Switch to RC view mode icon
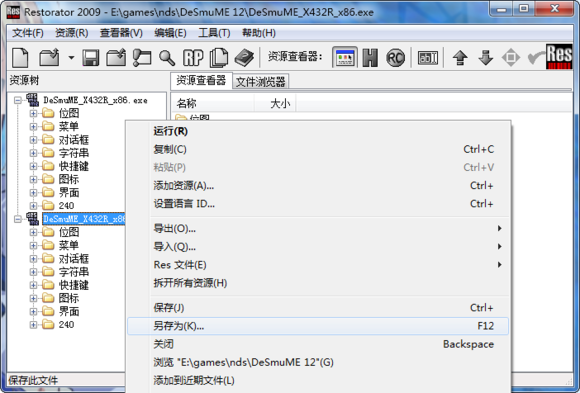 395,58
